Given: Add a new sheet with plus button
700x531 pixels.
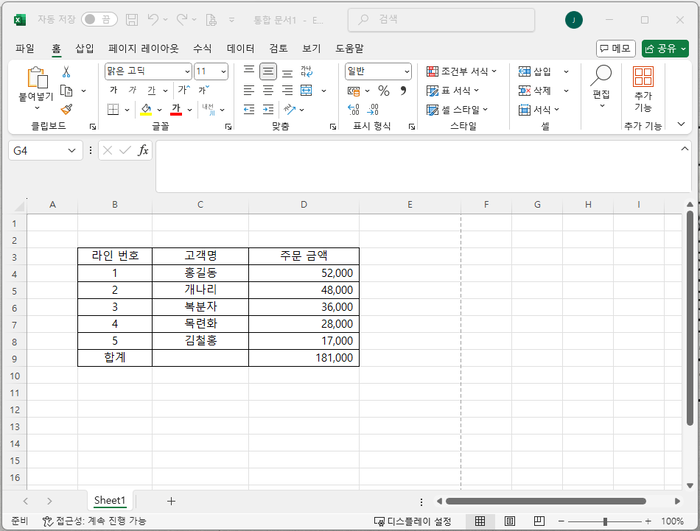Looking at the screenshot, I should 171,501.
